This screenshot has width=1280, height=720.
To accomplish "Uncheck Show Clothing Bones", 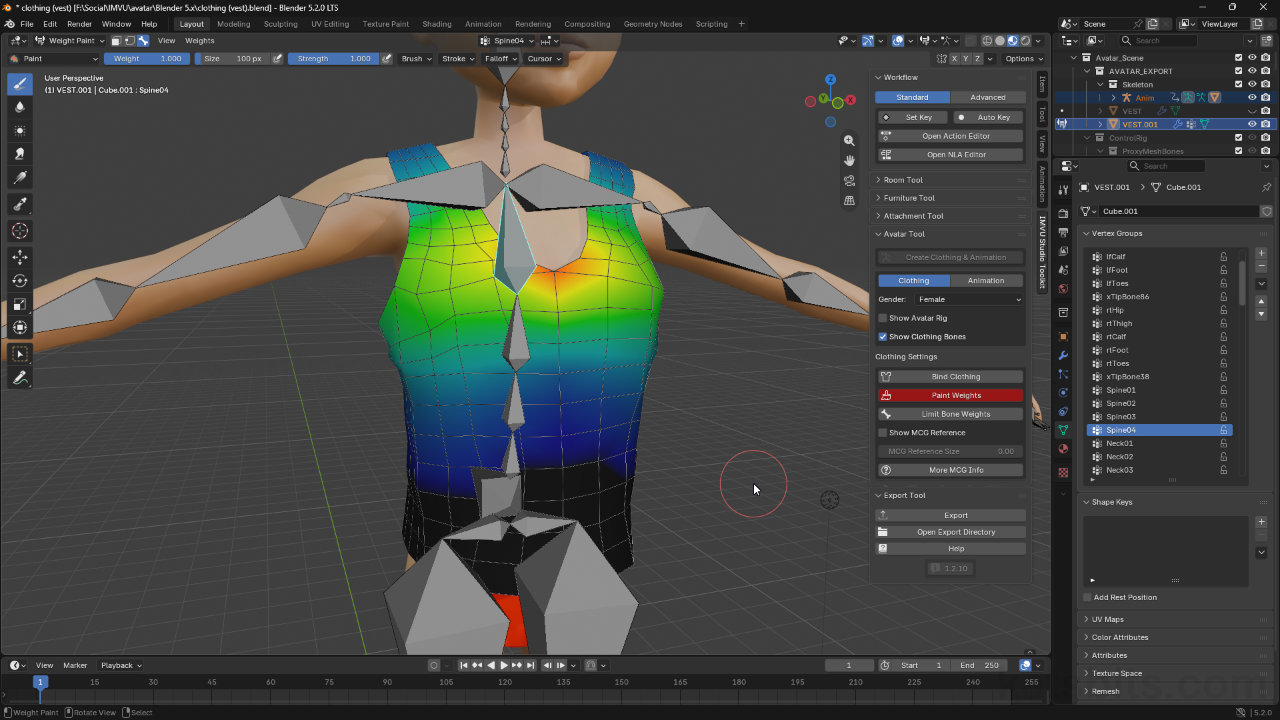I will [882, 337].
